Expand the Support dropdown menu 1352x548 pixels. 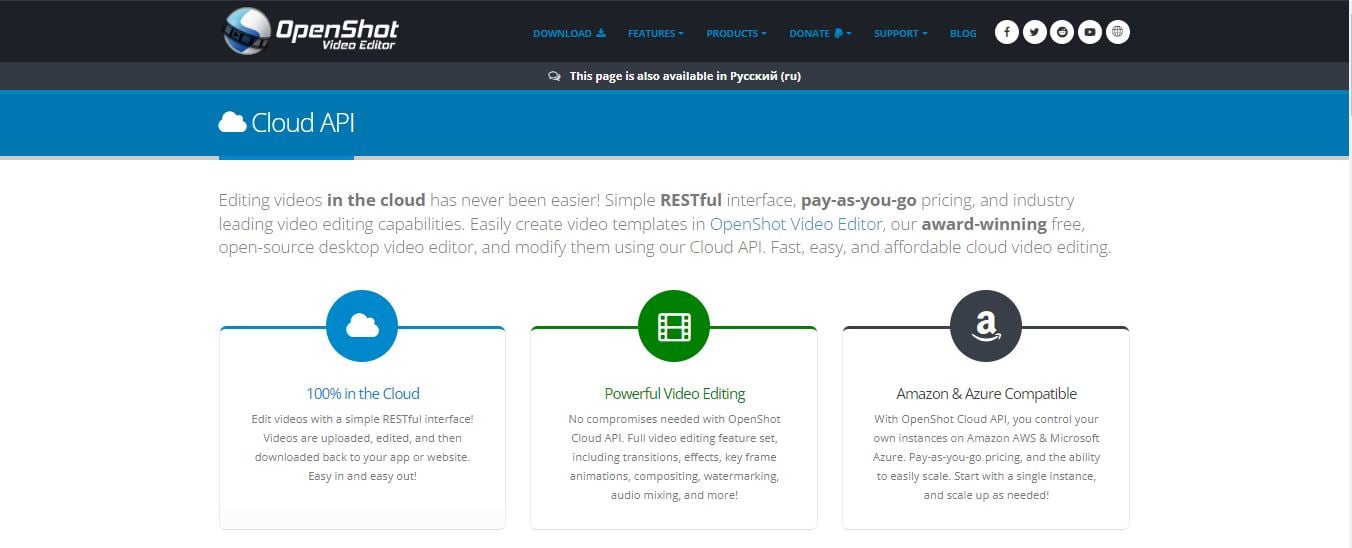pyautogui.click(x=900, y=34)
